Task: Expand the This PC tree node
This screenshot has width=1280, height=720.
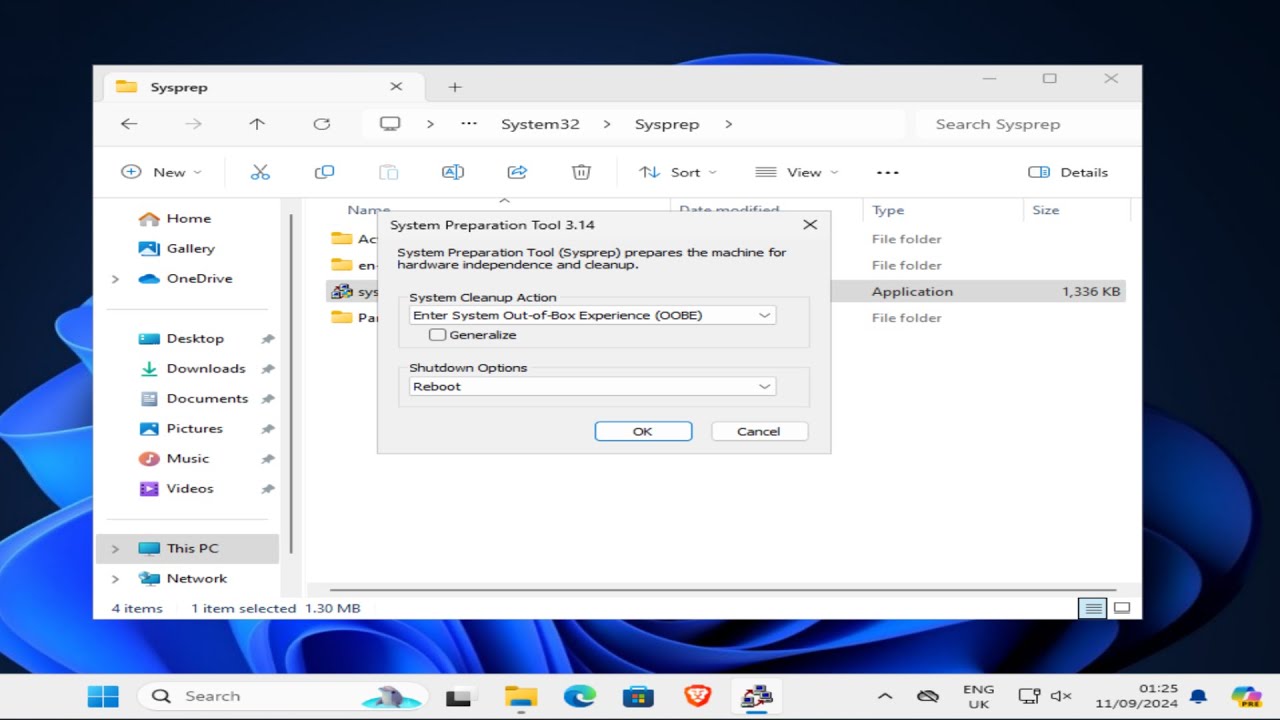Action: [115, 549]
